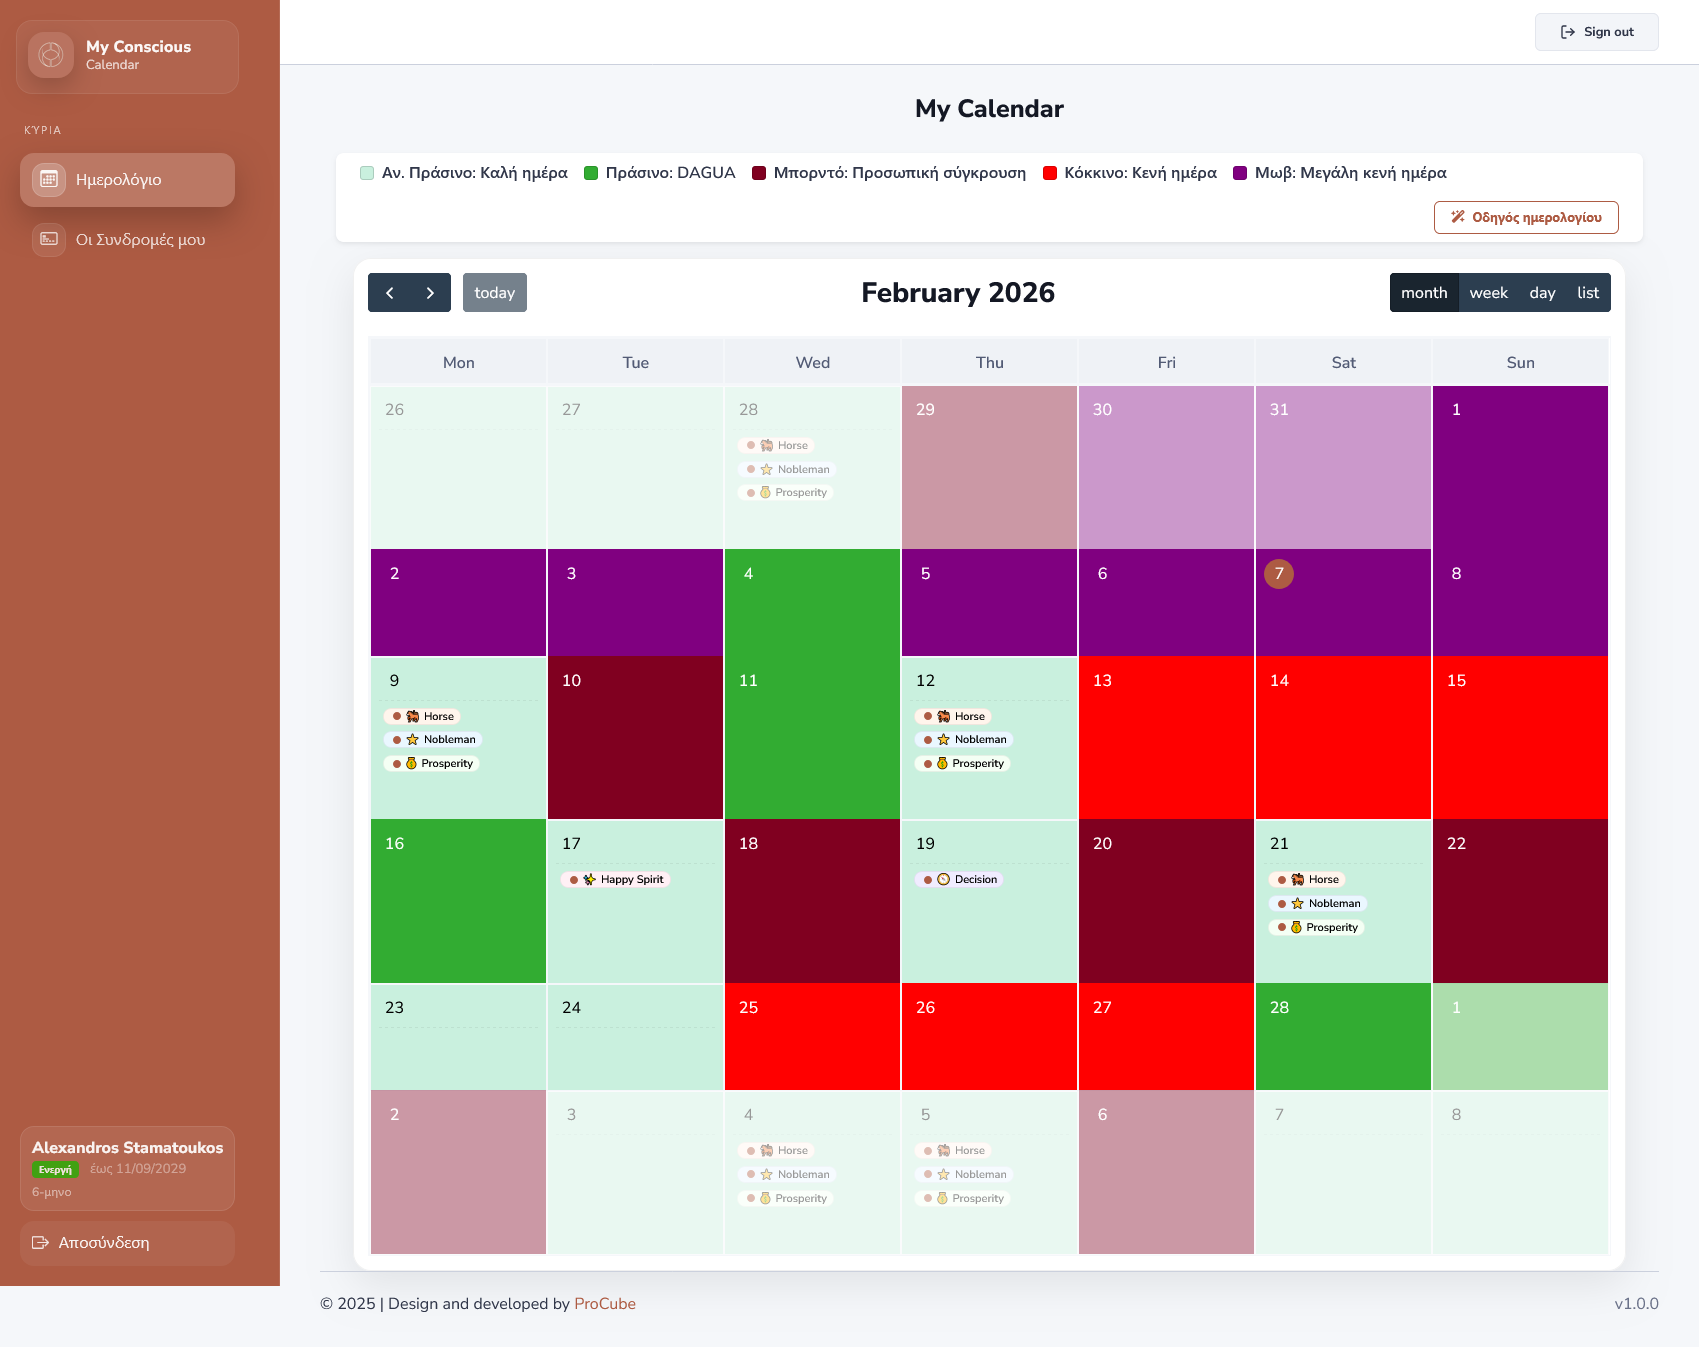The height and width of the screenshot is (1347, 1699).
Task: Click the horse icon on February 9
Action: tap(413, 717)
